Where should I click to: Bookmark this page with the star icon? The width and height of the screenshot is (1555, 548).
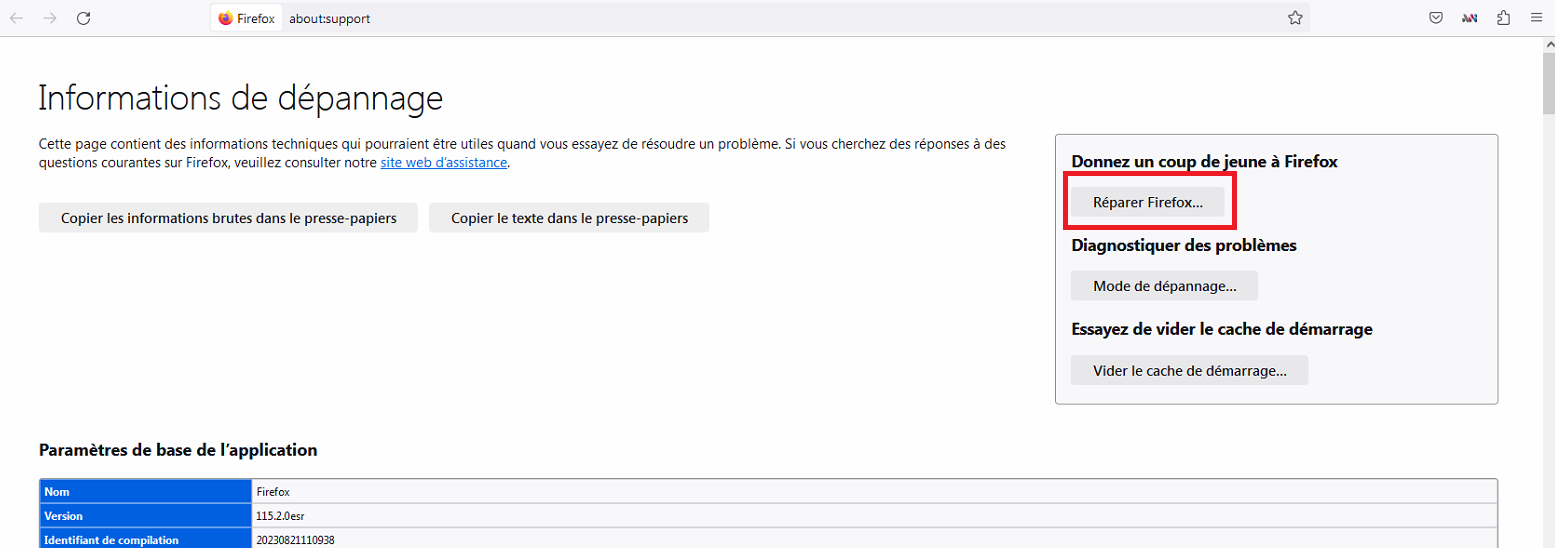pyautogui.click(x=1295, y=18)
